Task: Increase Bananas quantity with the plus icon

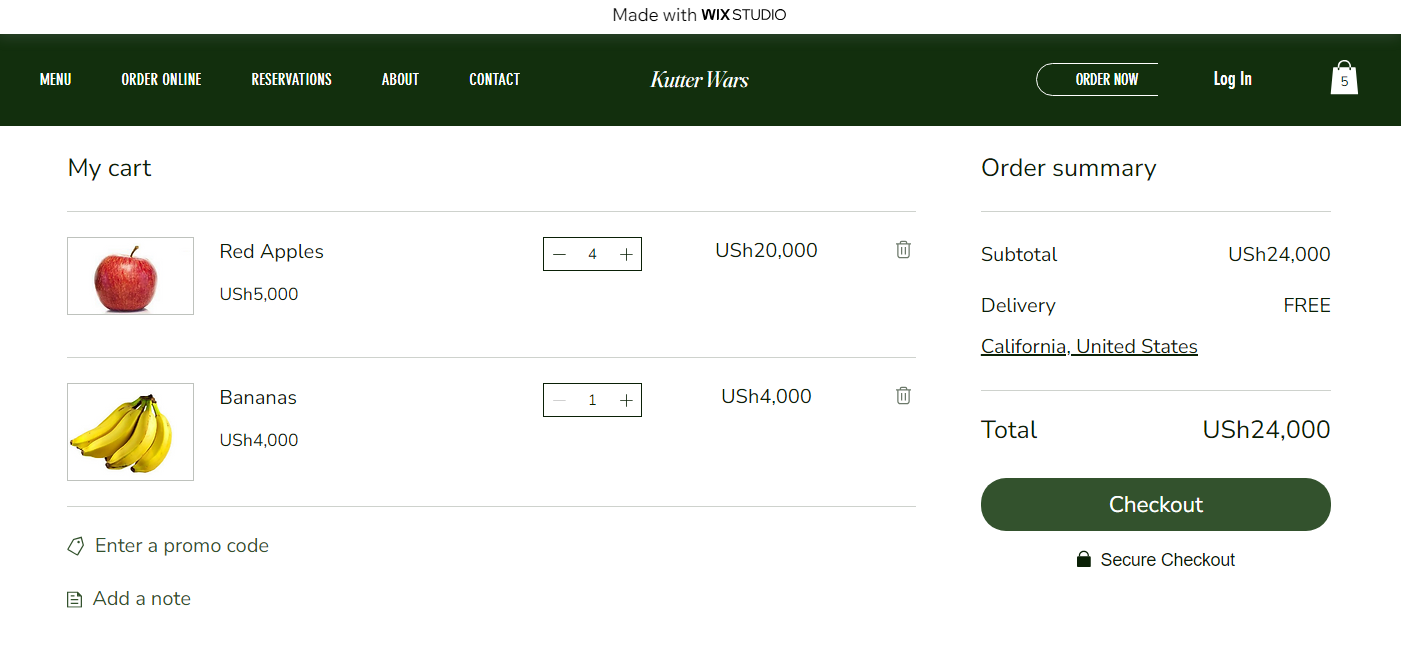Action: click(626, 399)
